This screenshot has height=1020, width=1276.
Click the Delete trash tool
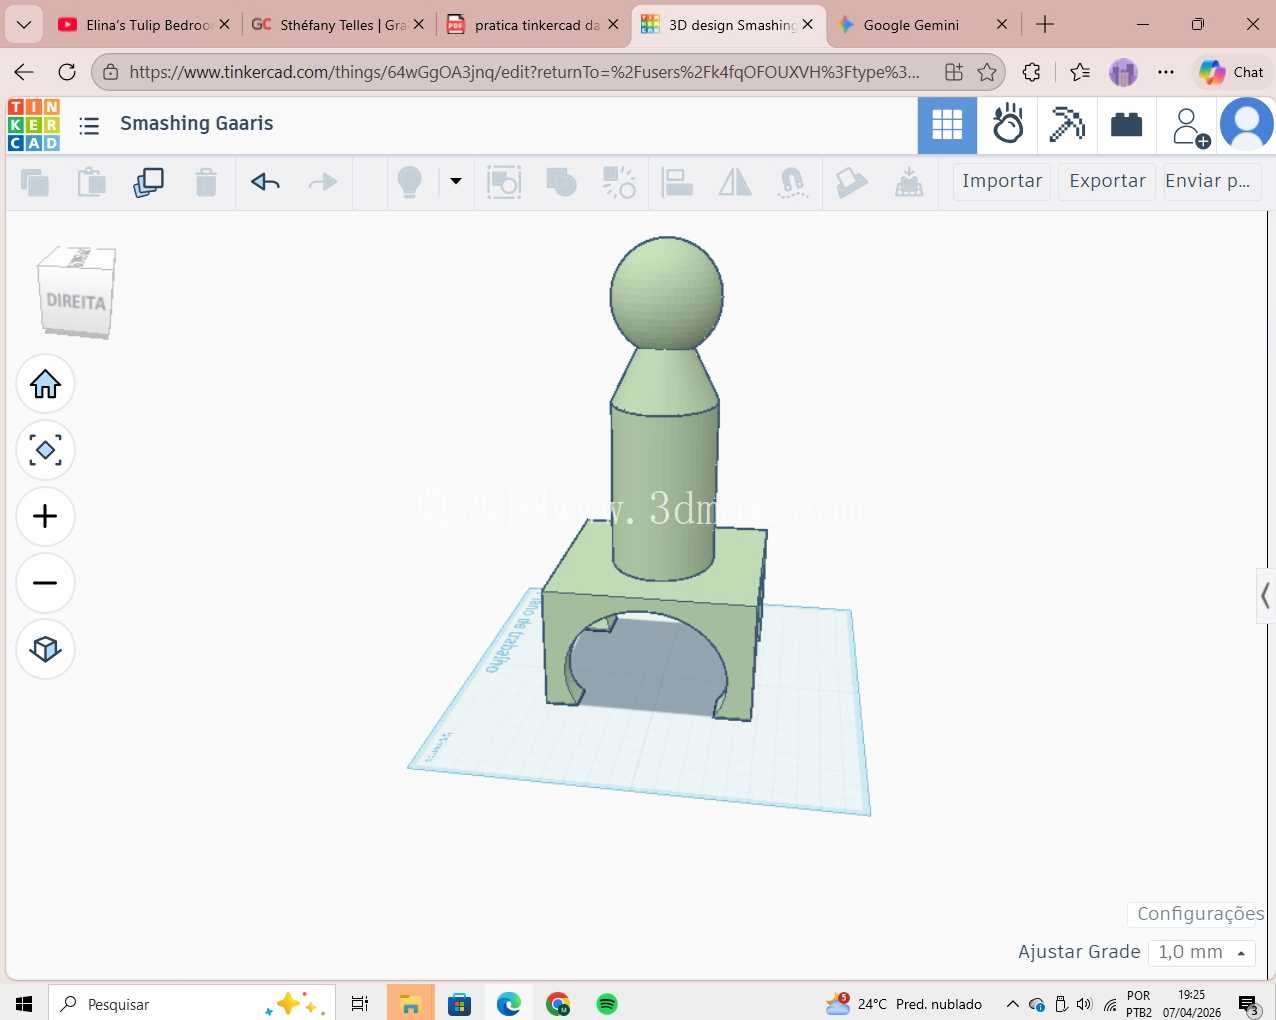[x=206, y=182]
